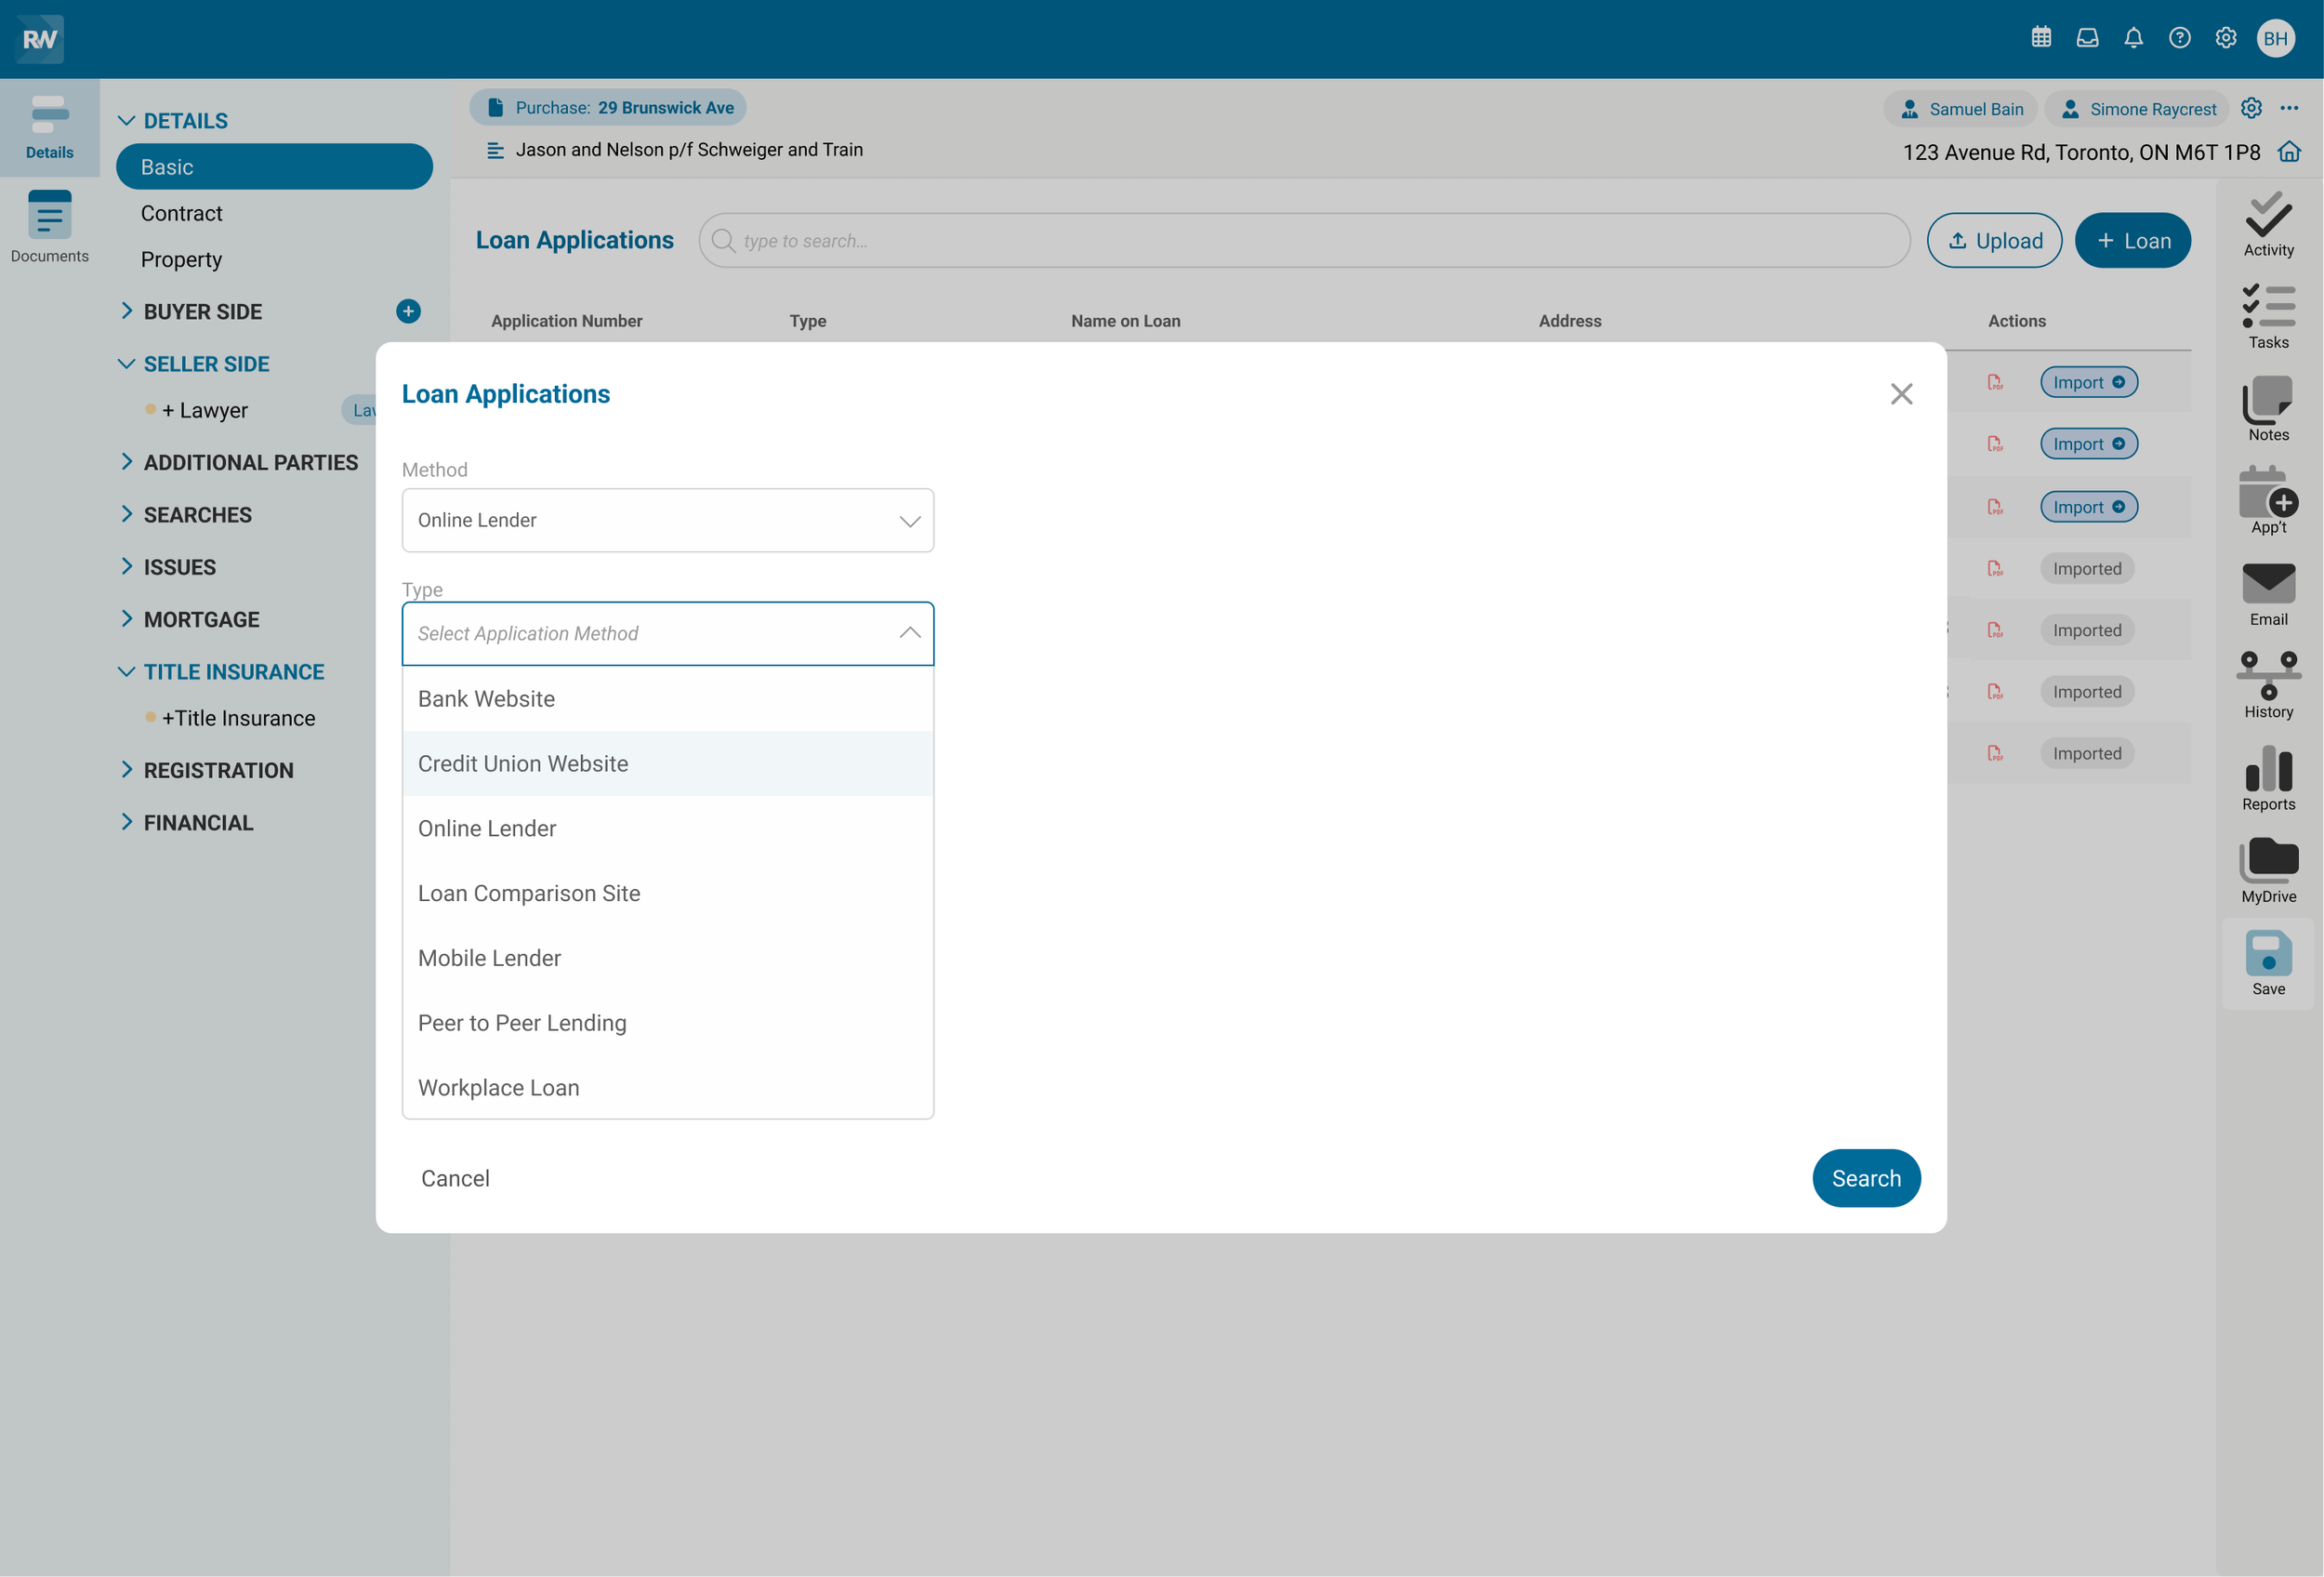Open MyDrive folder icon

coord(2267,870)
